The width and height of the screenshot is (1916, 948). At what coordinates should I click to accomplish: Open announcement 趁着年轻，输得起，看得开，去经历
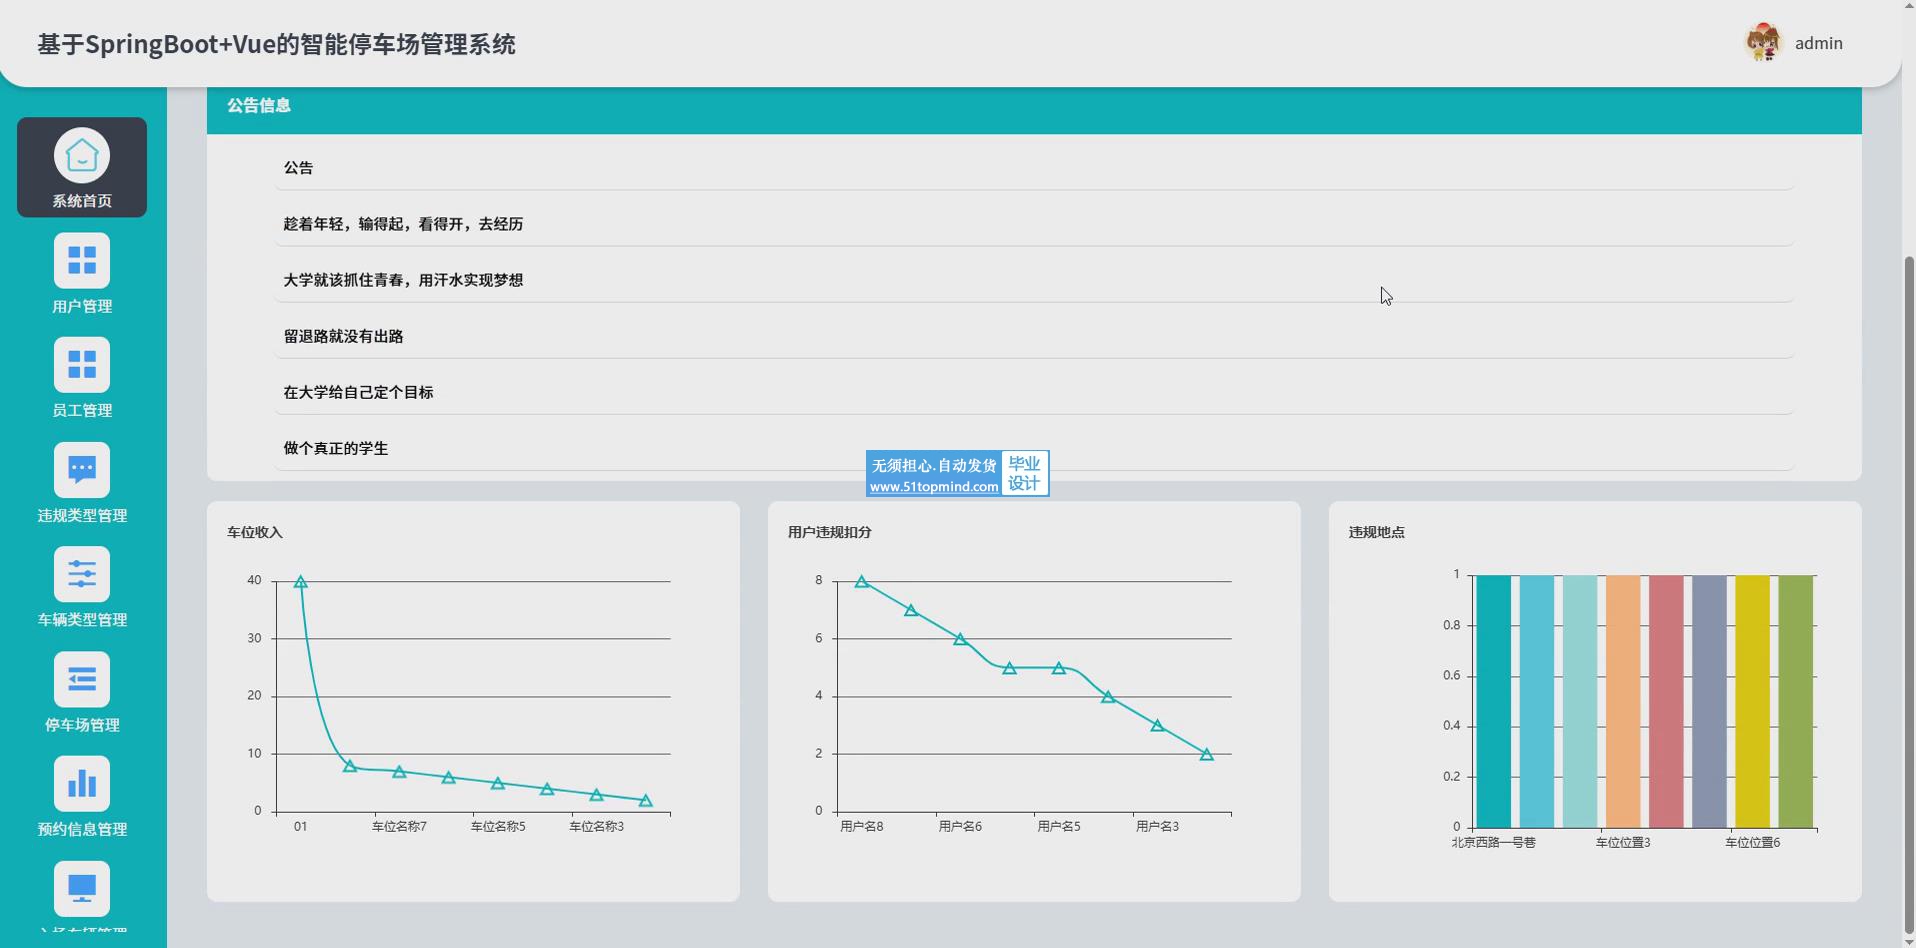[x=403, y=224]
